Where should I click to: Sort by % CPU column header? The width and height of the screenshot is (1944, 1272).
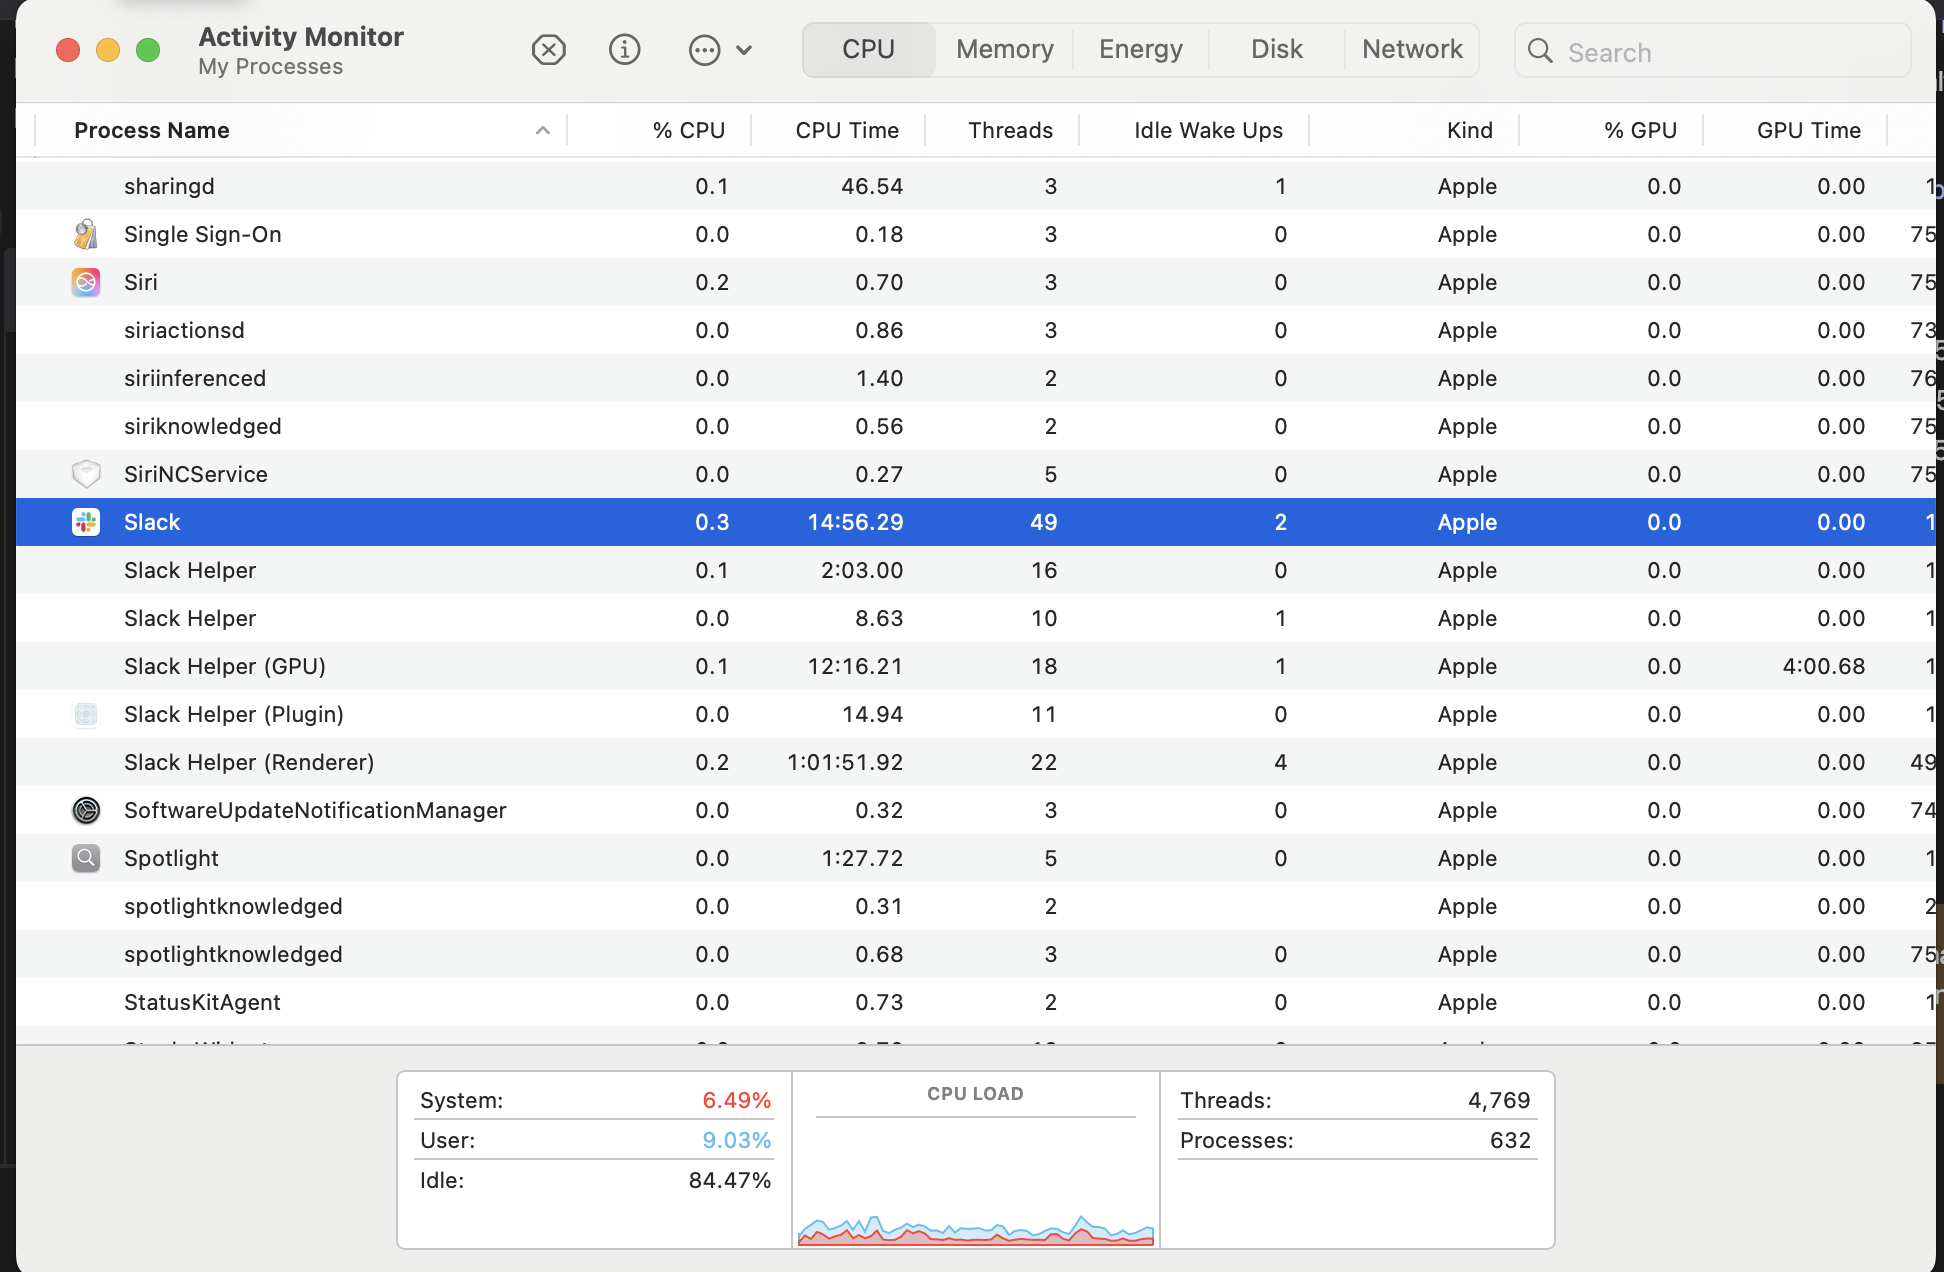[x=688, y=130]
